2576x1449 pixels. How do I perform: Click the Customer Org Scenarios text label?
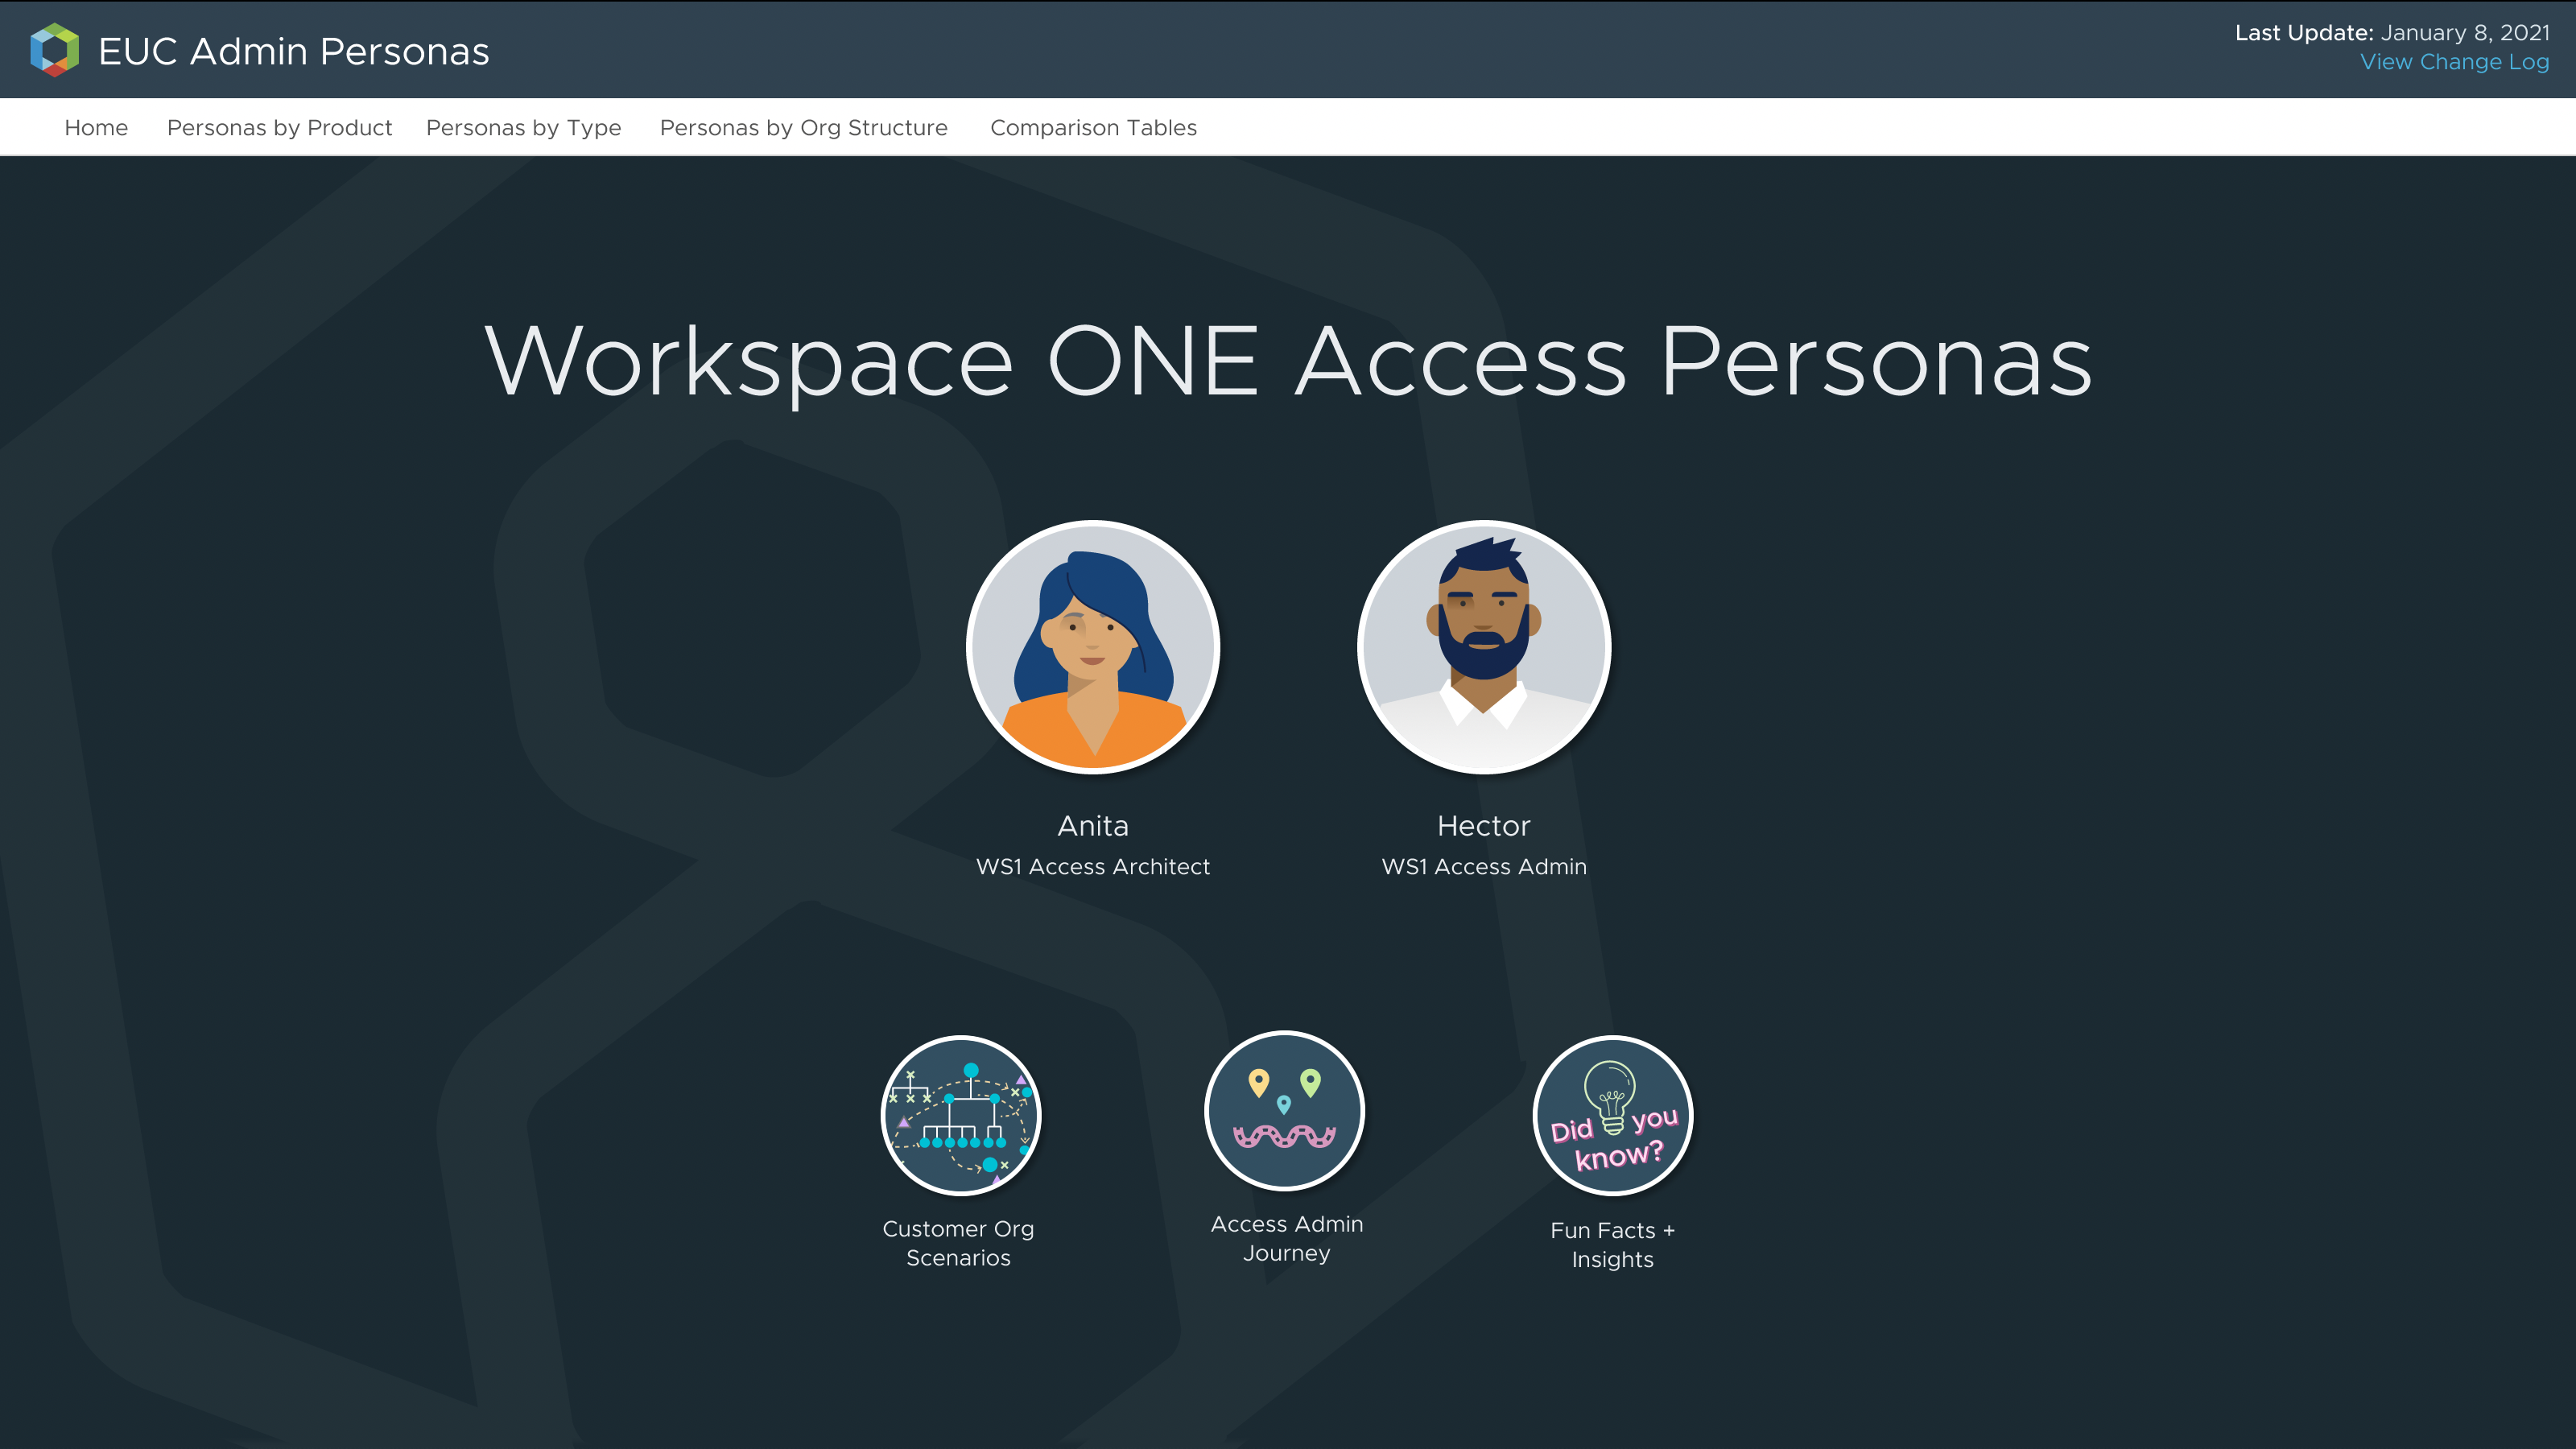[x=958, y=1243]
